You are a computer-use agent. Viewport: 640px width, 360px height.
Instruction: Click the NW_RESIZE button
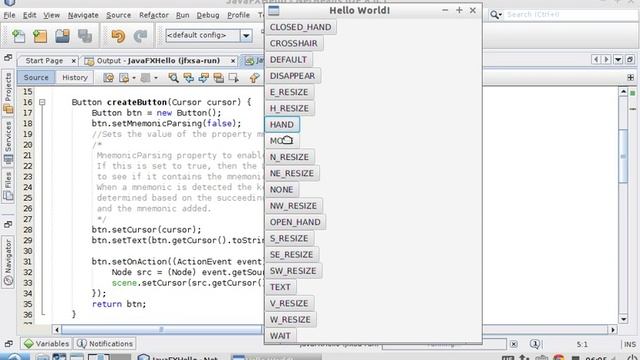tap(293, 206)
